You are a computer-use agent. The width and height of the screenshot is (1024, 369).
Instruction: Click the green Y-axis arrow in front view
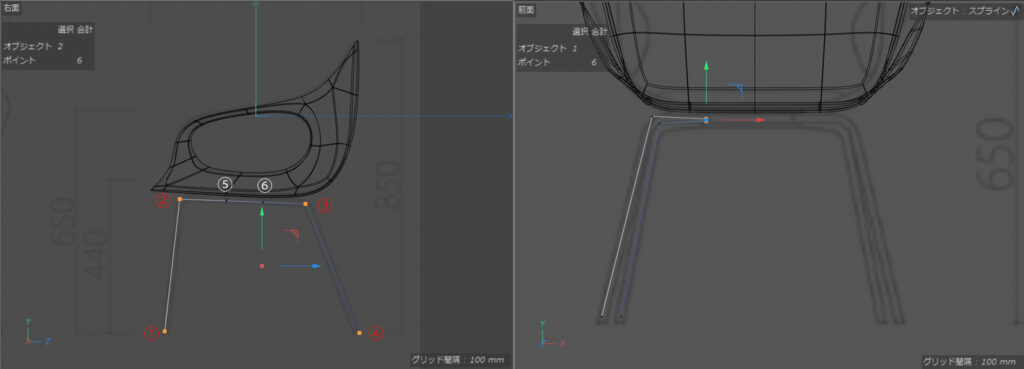pyautogui.click(x=706, y=82)
